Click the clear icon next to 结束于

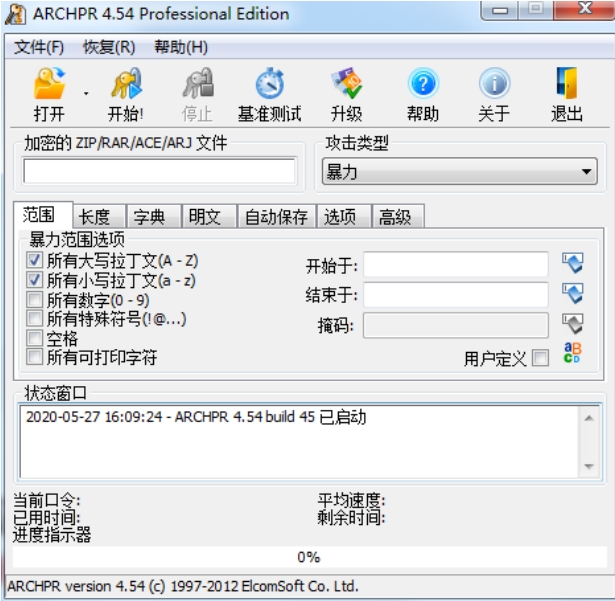click(573, 293)
